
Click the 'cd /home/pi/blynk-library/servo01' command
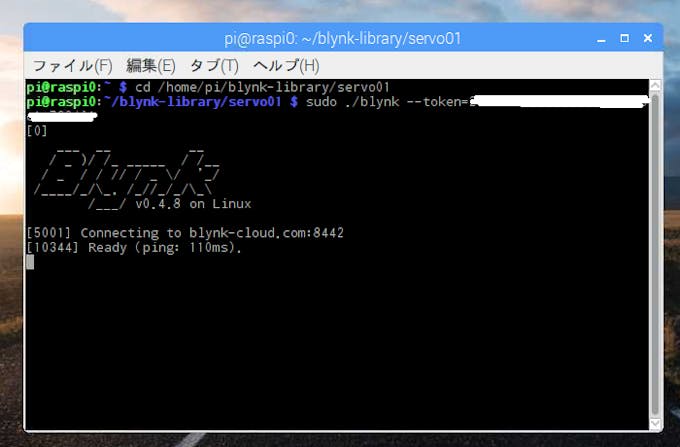point(262,87)
